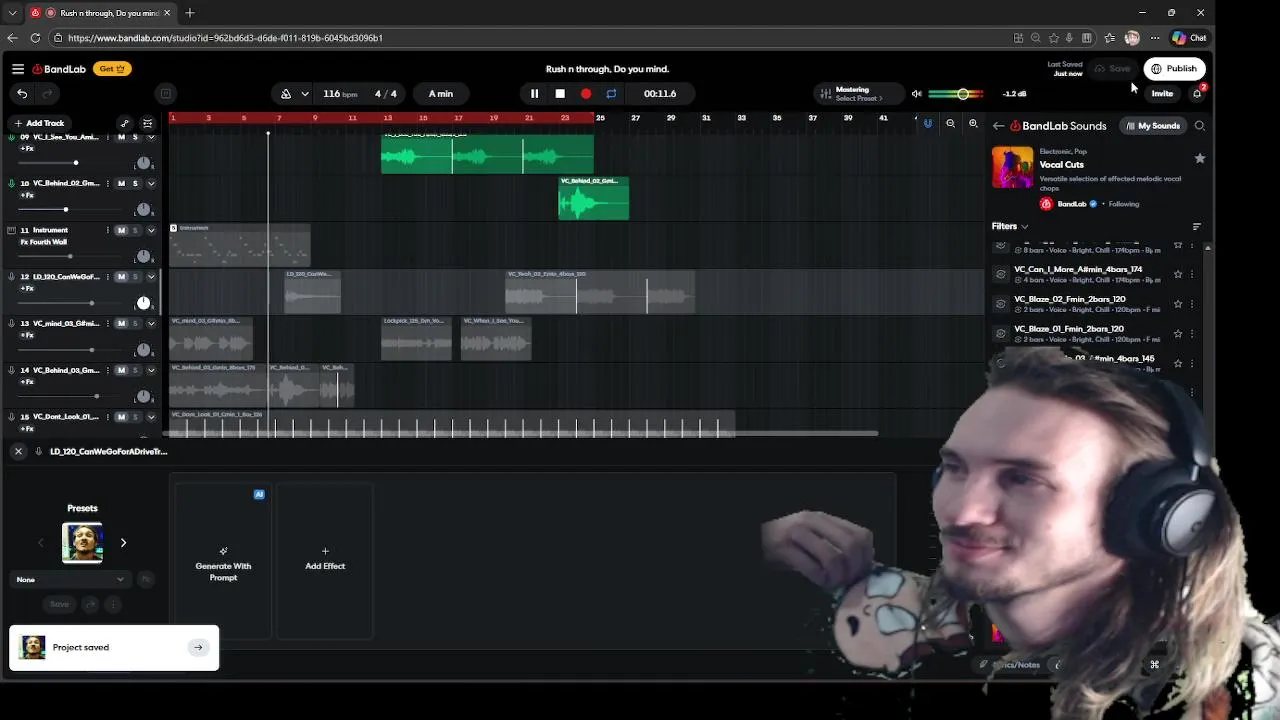Expand track 13 VC_mind_03 chevron
This screenshot has height=720, width=1280.
pos(151,323)
